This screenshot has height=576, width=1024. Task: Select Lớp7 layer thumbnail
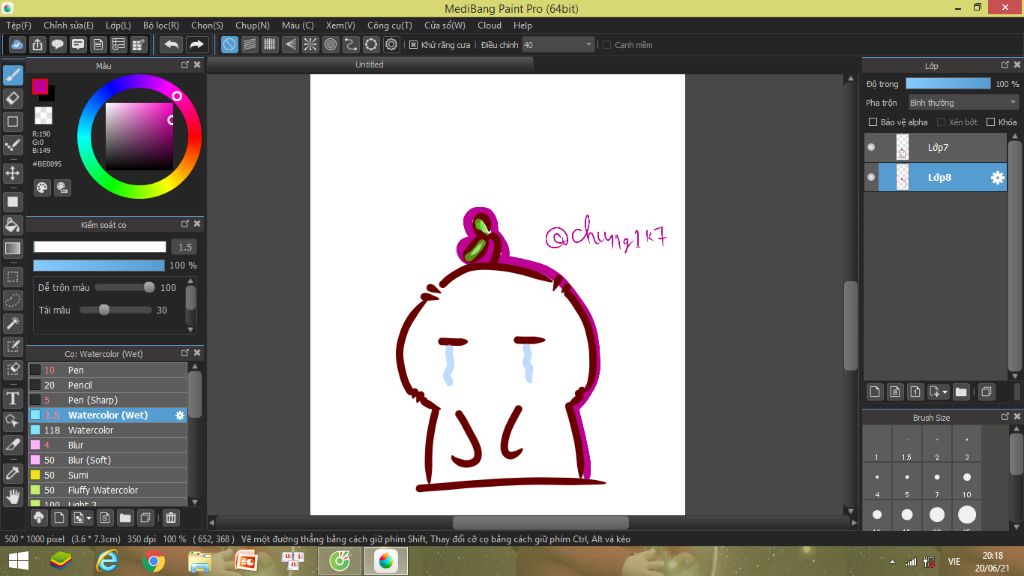click(902, 148)
